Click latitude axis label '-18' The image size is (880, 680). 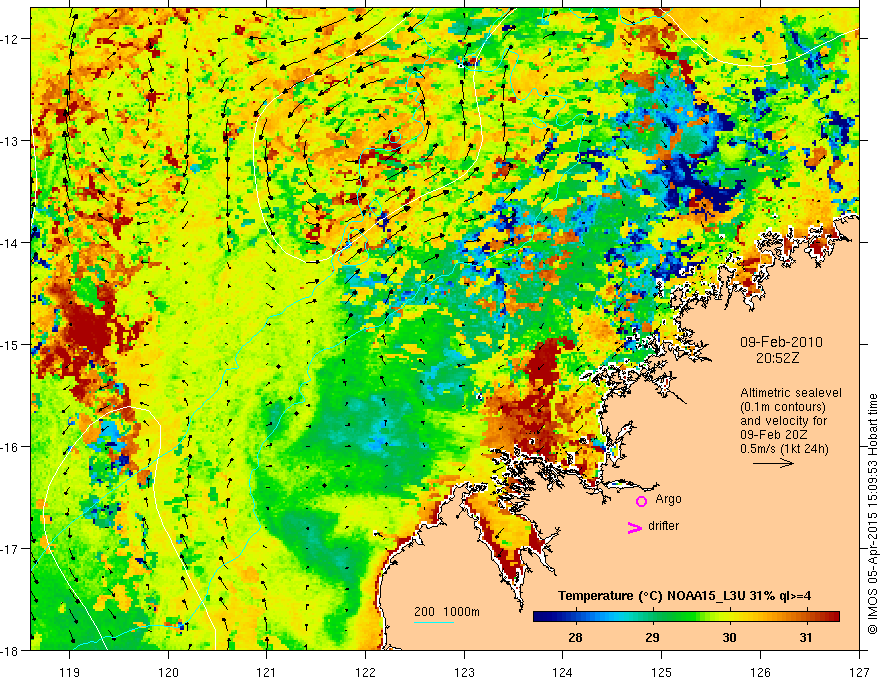click(11, 650)
